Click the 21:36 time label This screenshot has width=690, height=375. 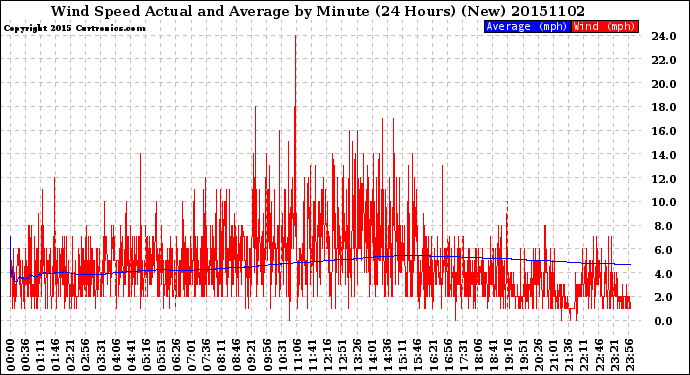[569, 355]
